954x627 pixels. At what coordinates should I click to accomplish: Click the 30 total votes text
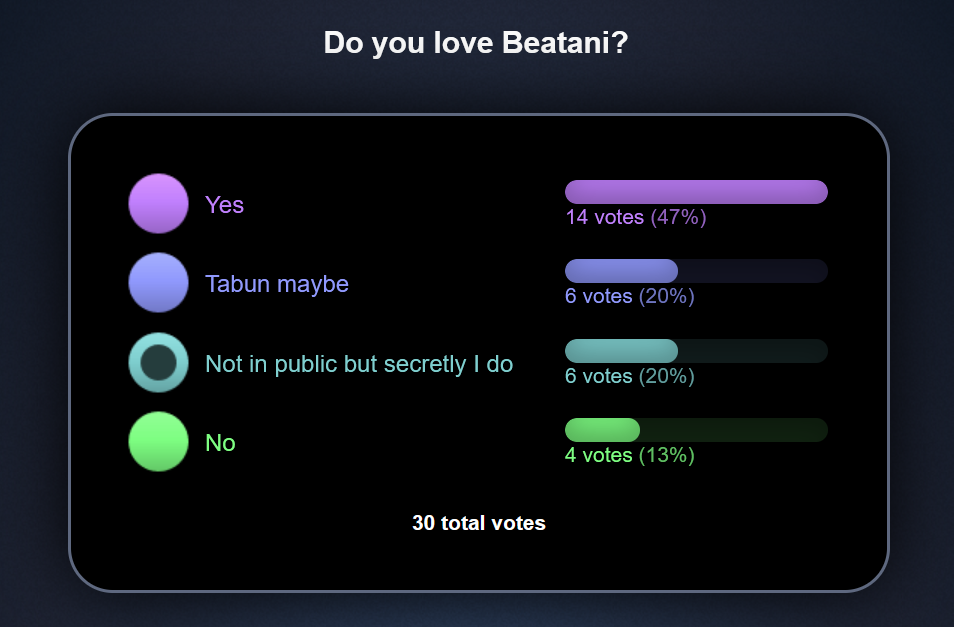point(478,523)
